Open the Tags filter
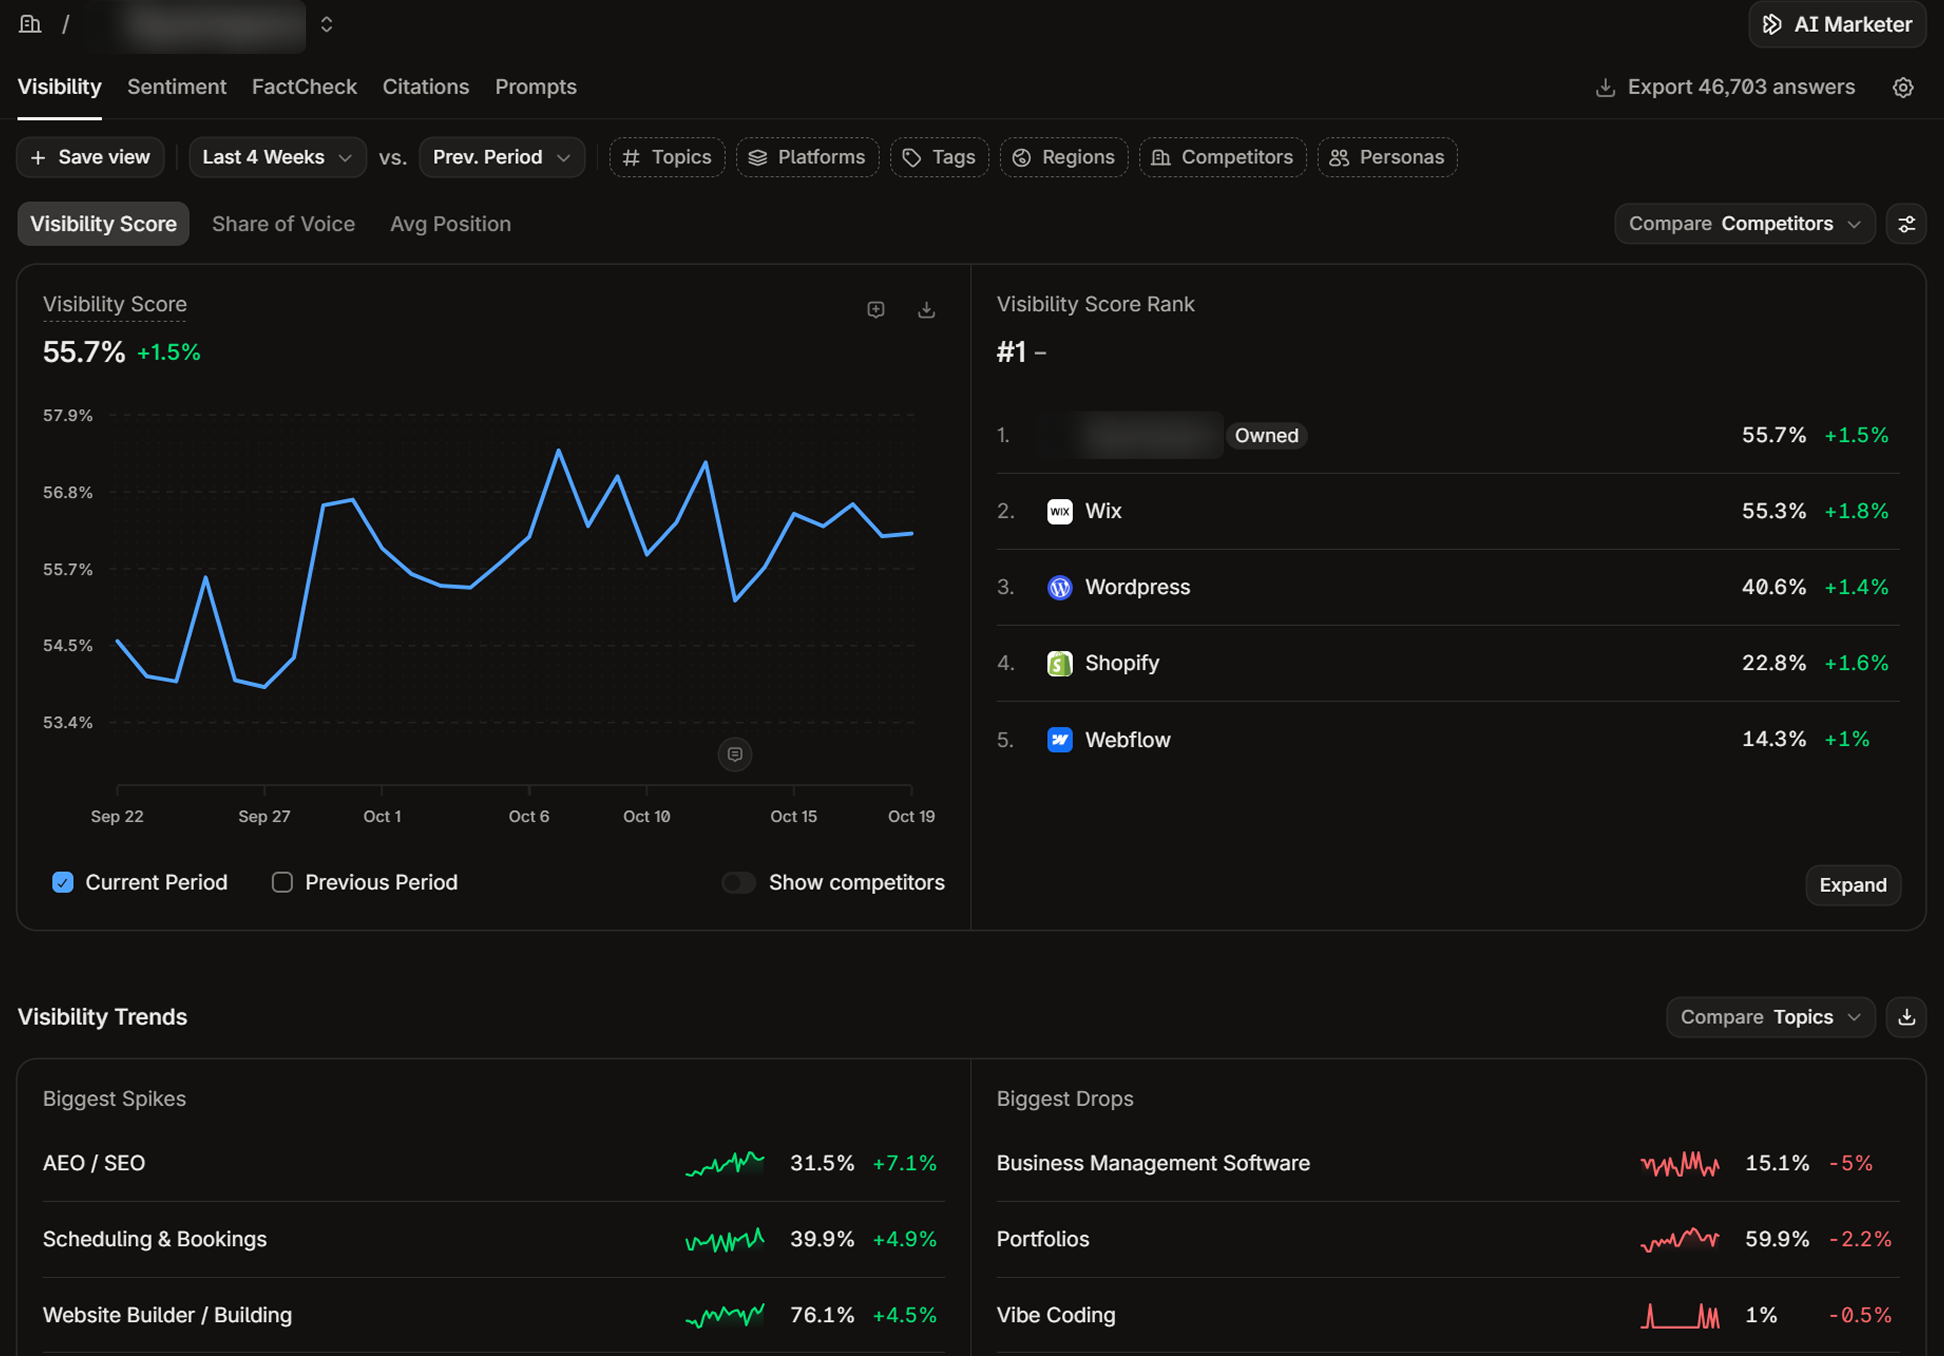1944x1356 pixels. tap(939, 157)
